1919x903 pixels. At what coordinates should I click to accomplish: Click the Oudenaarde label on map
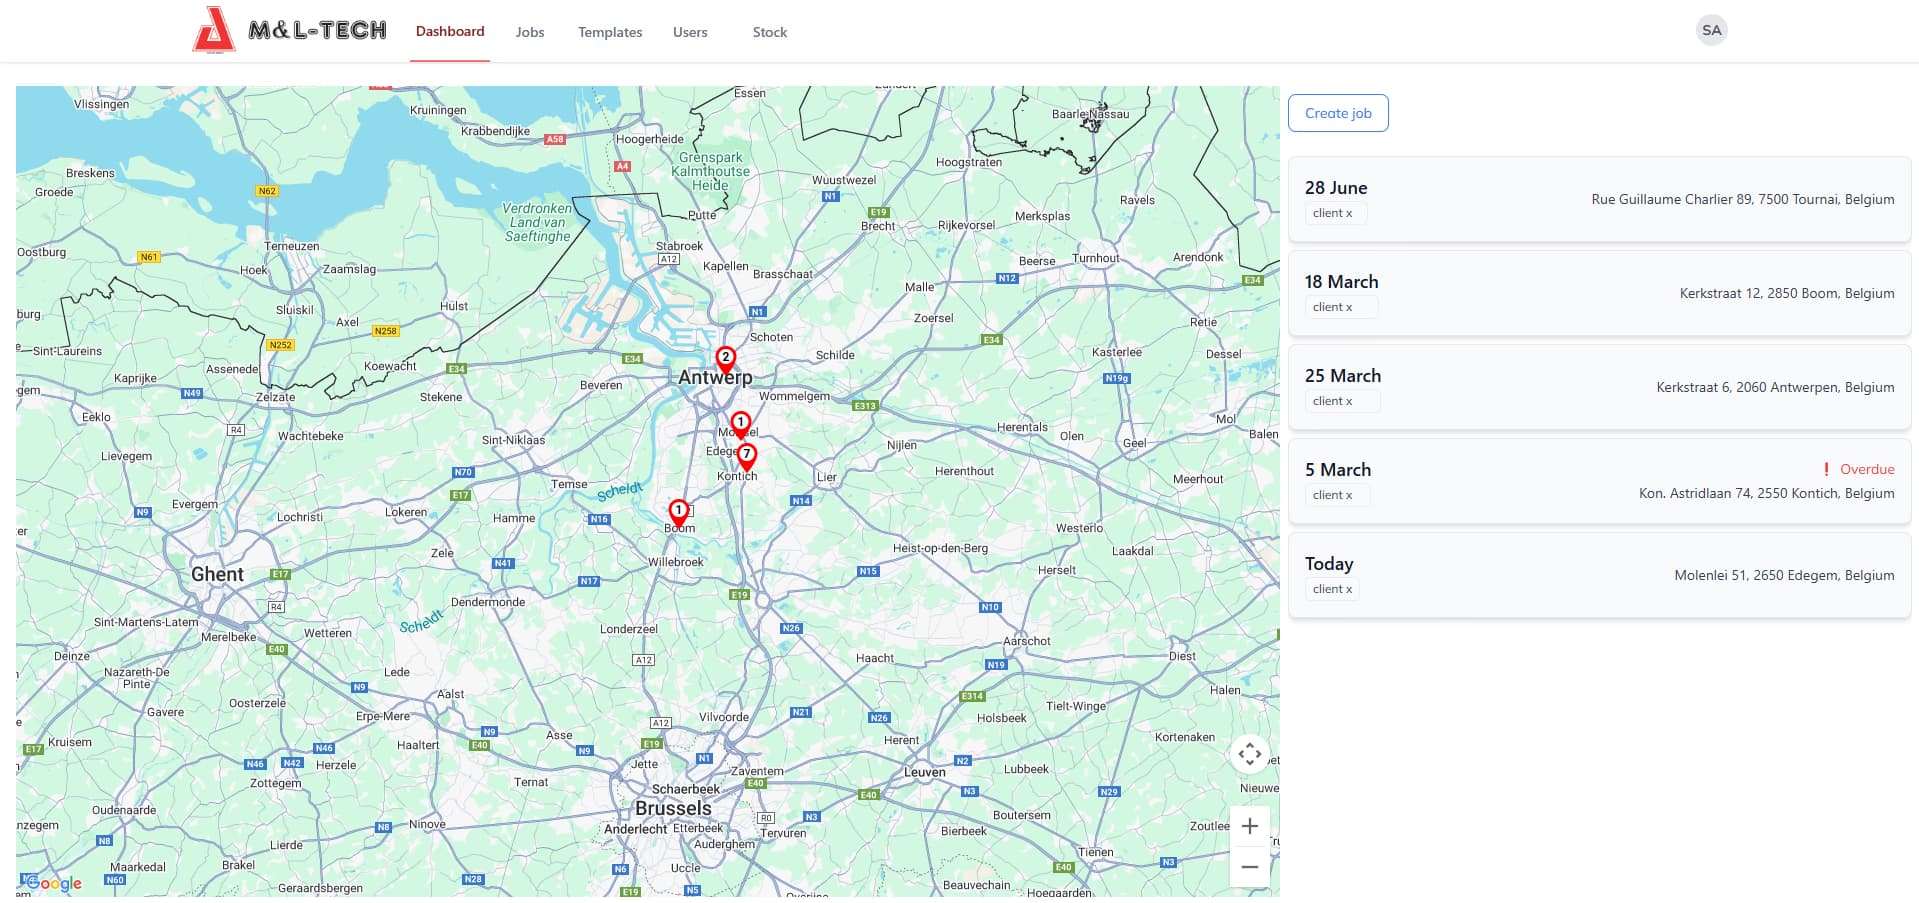pyautogui.click(x=124, y=810)
